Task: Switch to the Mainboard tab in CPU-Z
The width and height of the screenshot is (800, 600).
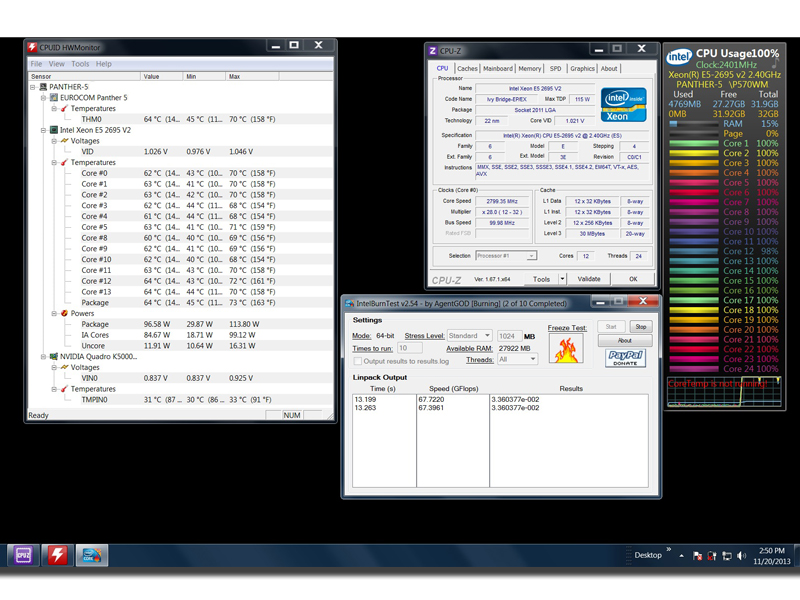Action: point(498,69)
